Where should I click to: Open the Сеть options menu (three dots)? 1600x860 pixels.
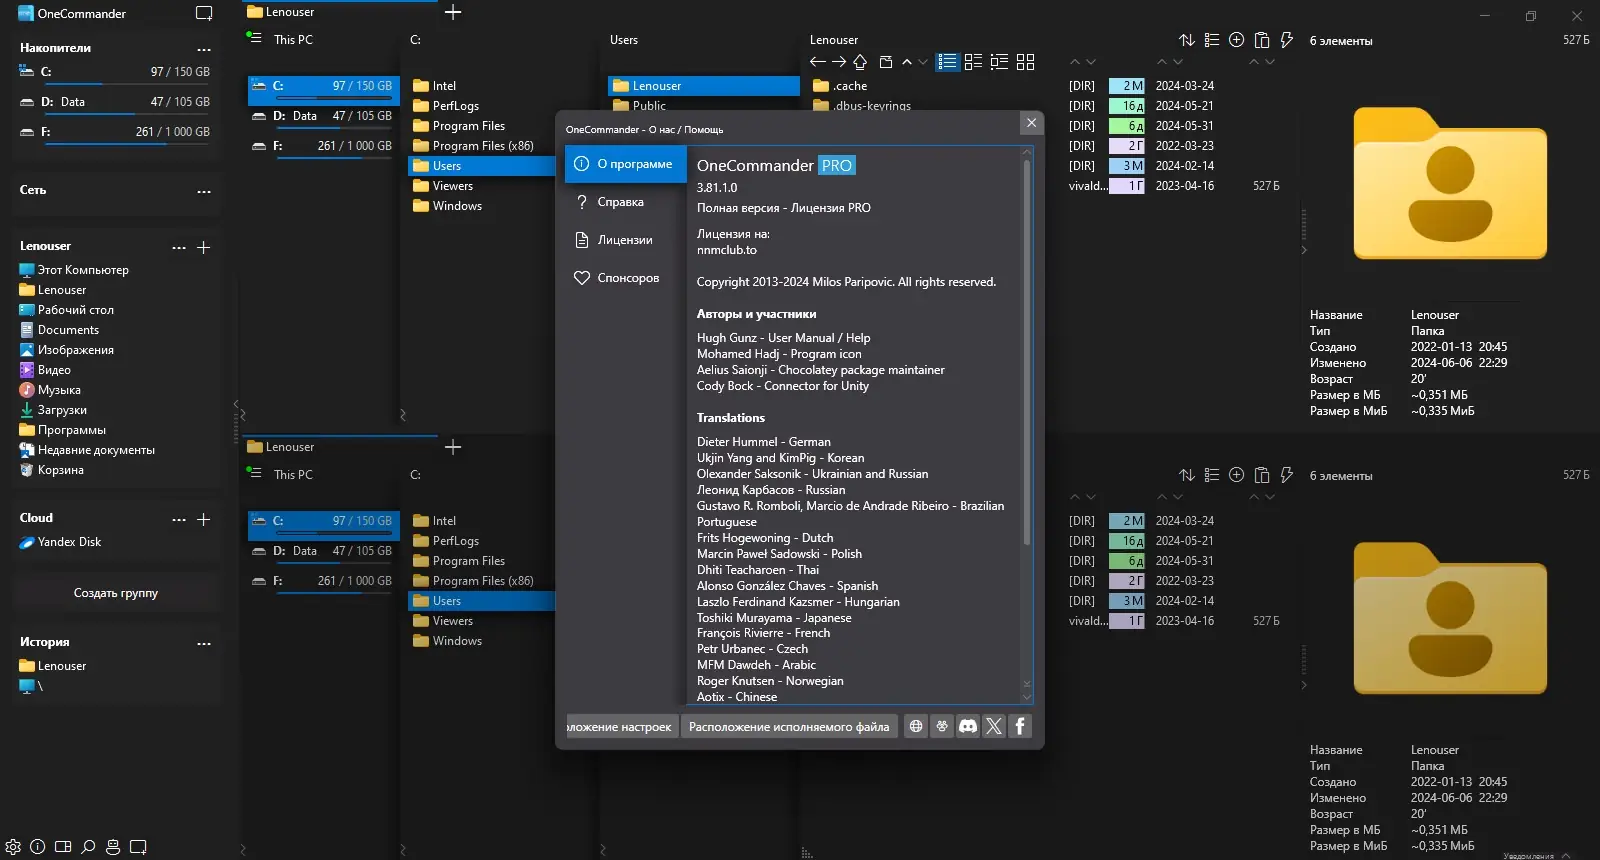[204, 191]
